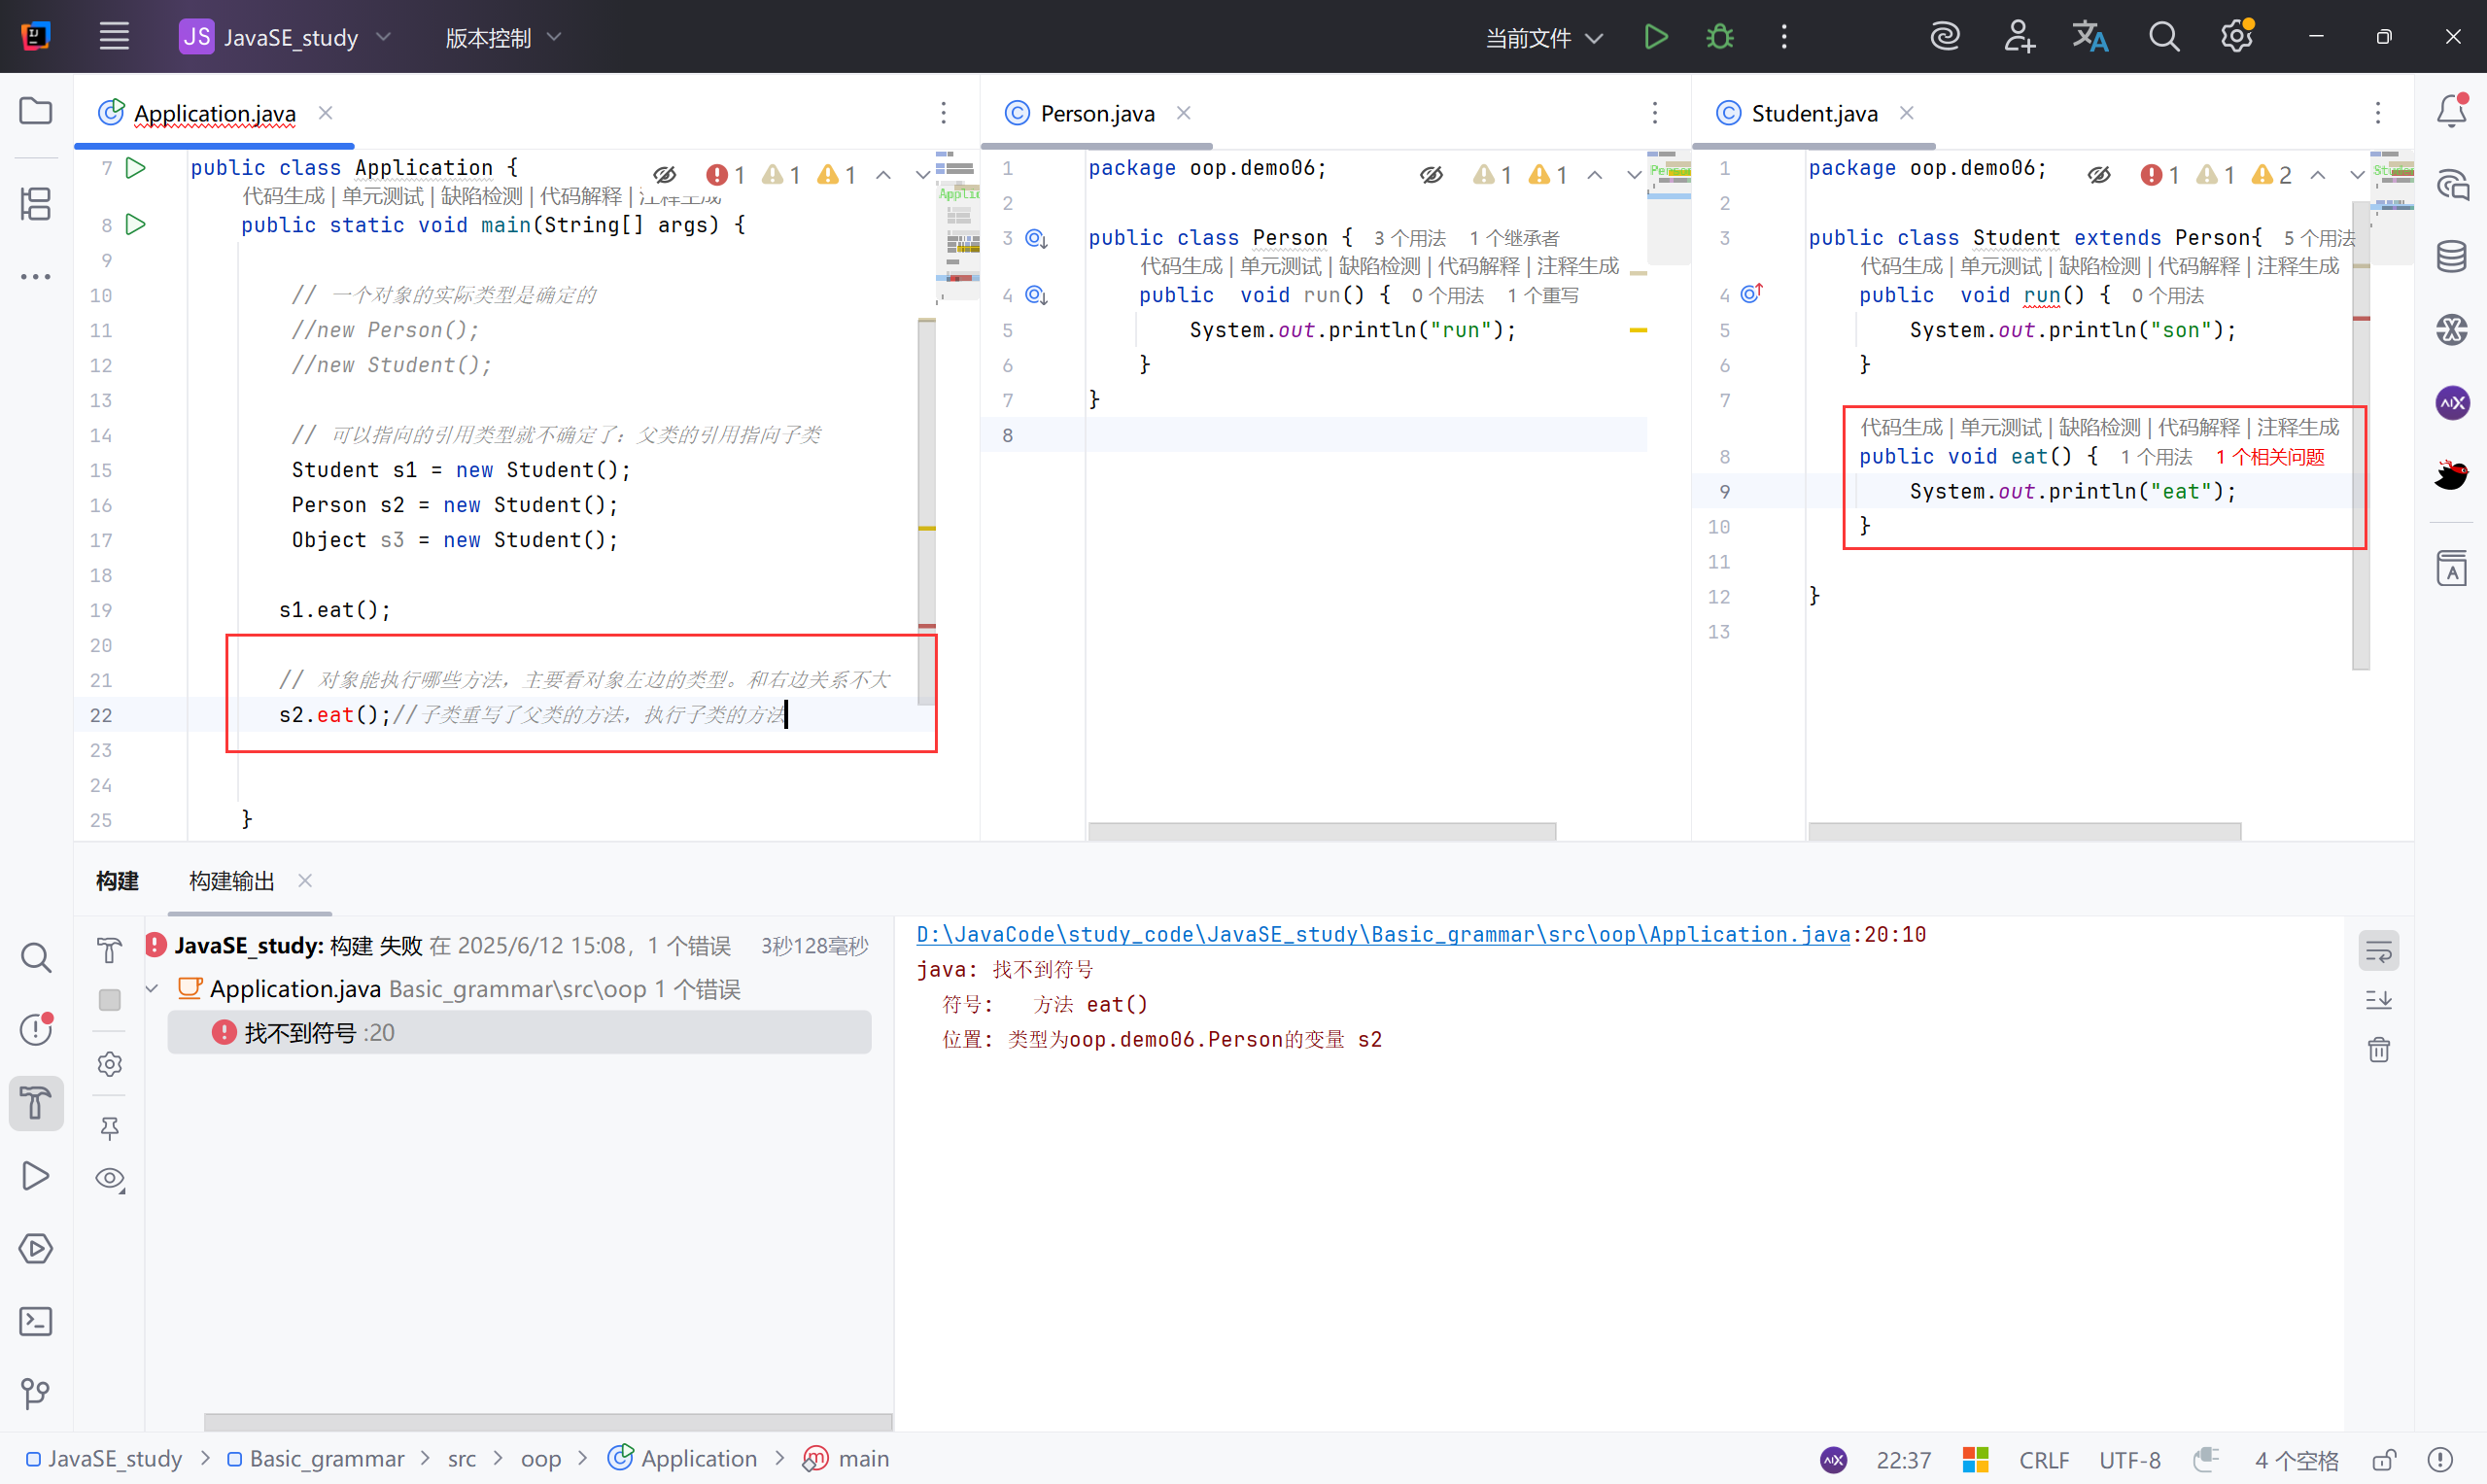Switch to the Person.java tab
The image size is (2487, 1484).
point(1096,113)
